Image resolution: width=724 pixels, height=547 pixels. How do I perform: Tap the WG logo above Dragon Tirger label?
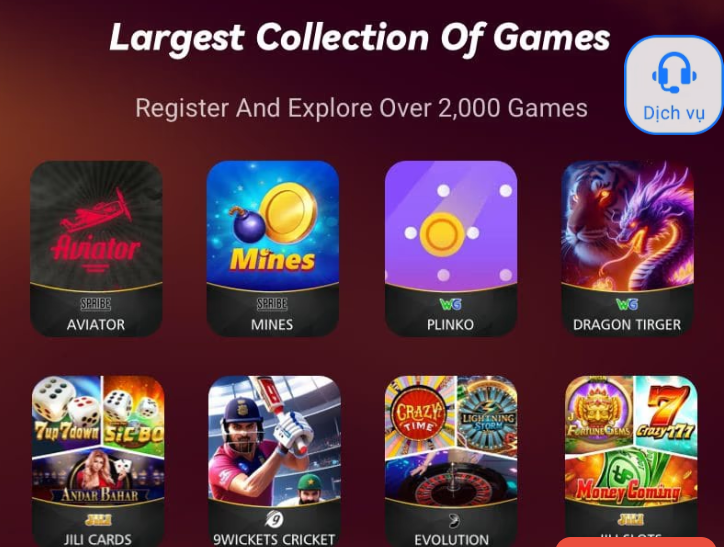coord(627,304)
